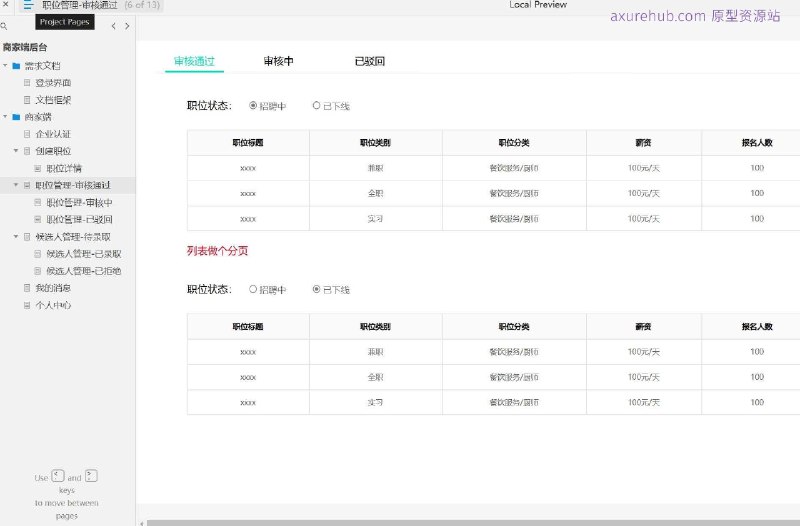Open the 我的消息 page

coord(53,288)
